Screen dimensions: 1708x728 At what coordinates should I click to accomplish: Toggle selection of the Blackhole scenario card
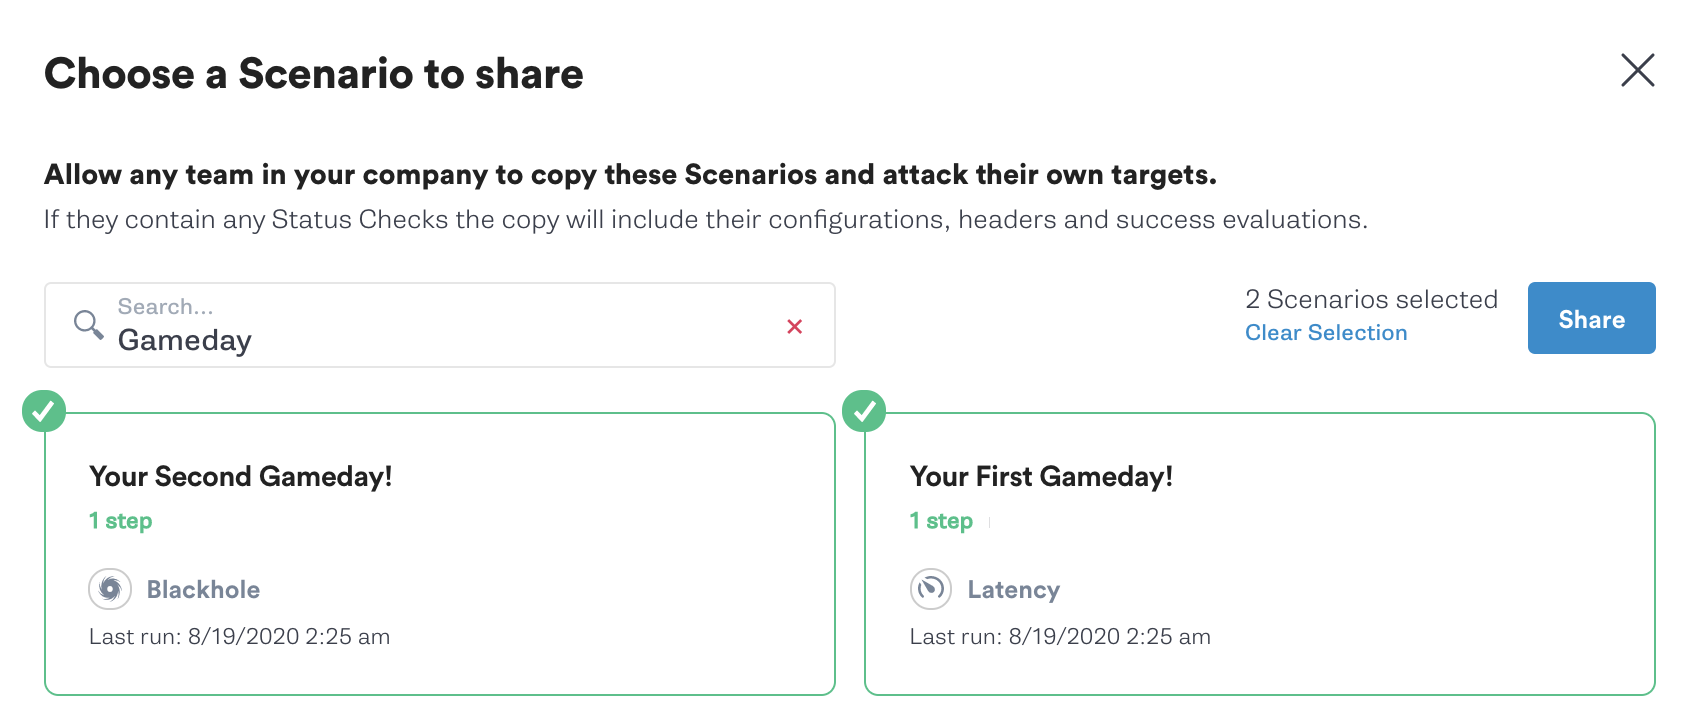(x=440, y=552)
